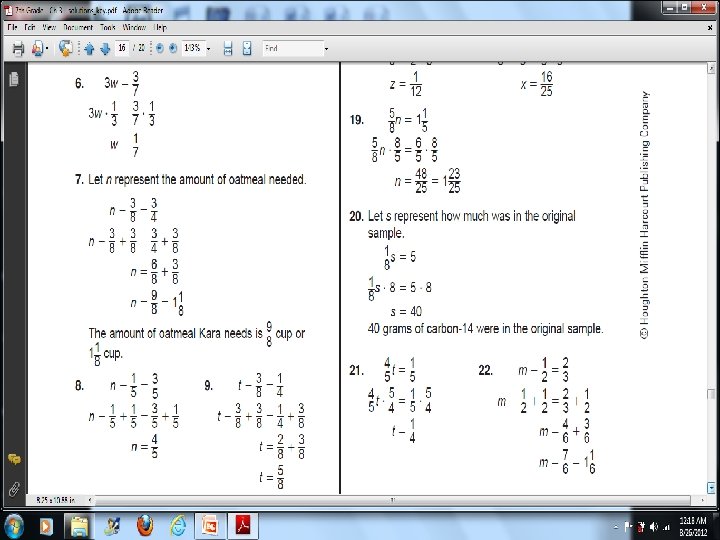This screenshot has width=720, height=540.
Task: Click the taskbar clock showing 8/26/2012
Action: pos(693,527)
